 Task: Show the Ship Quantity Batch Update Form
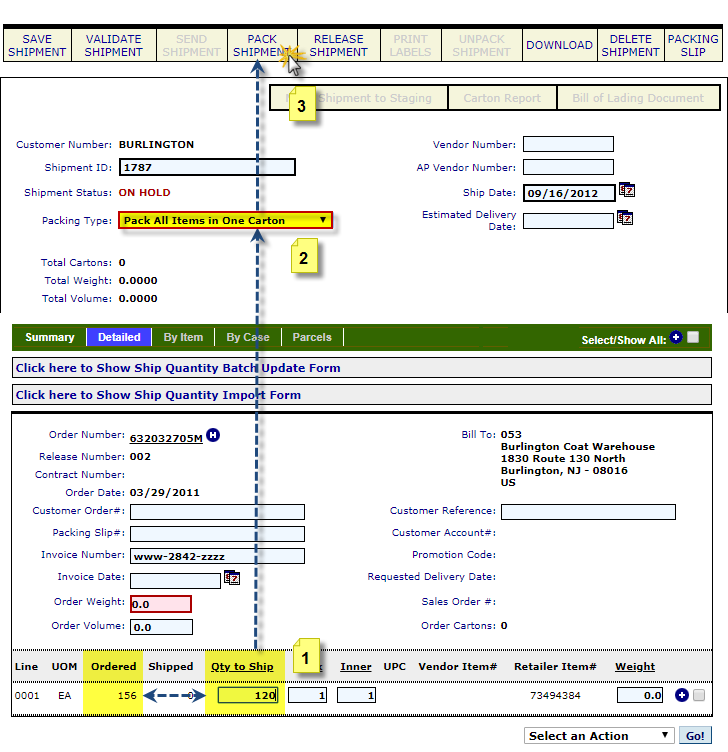click(x=362, y=368)
